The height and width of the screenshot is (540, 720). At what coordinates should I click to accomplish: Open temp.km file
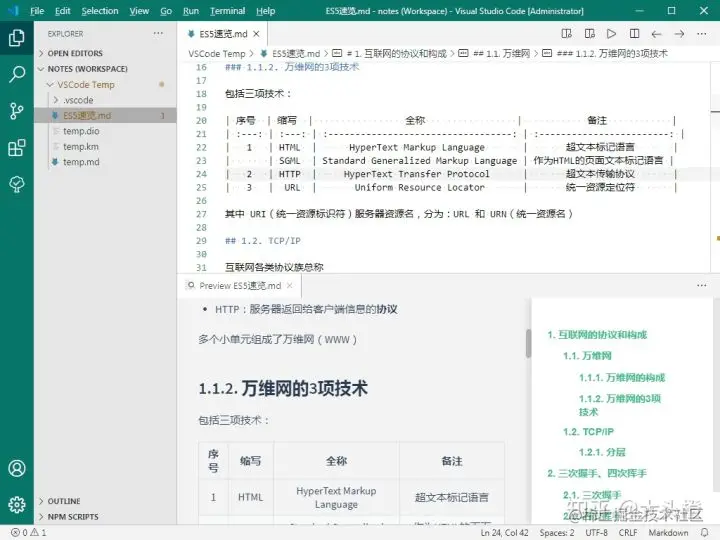[81, 146]
